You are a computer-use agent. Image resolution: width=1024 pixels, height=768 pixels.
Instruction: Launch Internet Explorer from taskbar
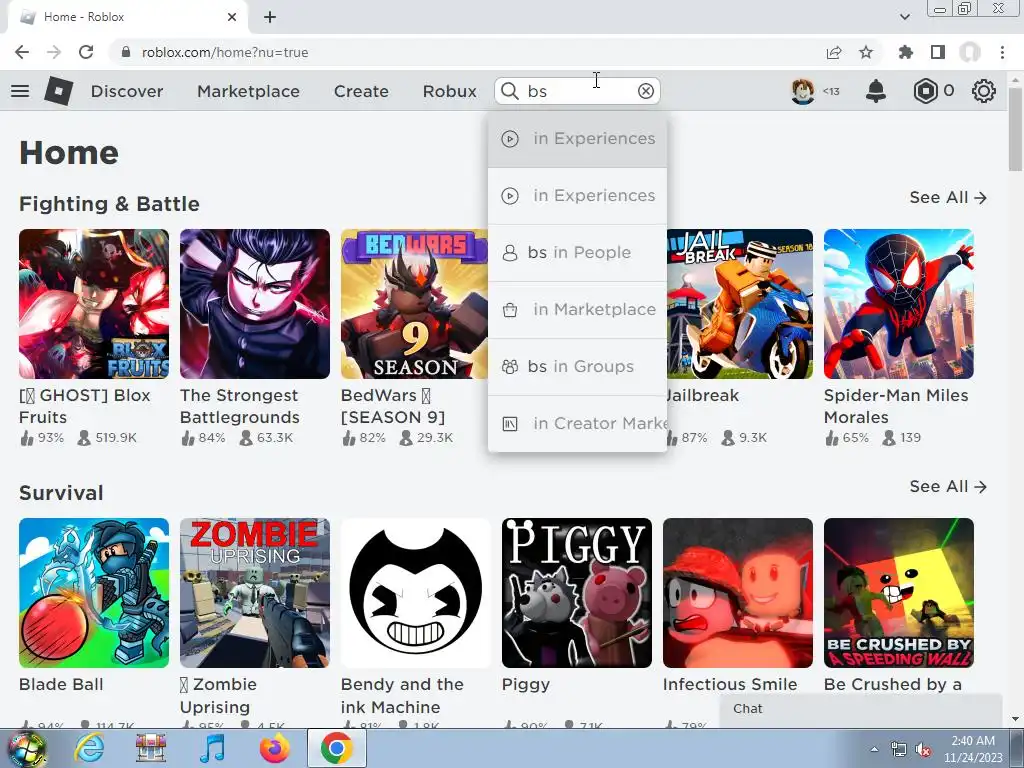(x=89, y=748)
